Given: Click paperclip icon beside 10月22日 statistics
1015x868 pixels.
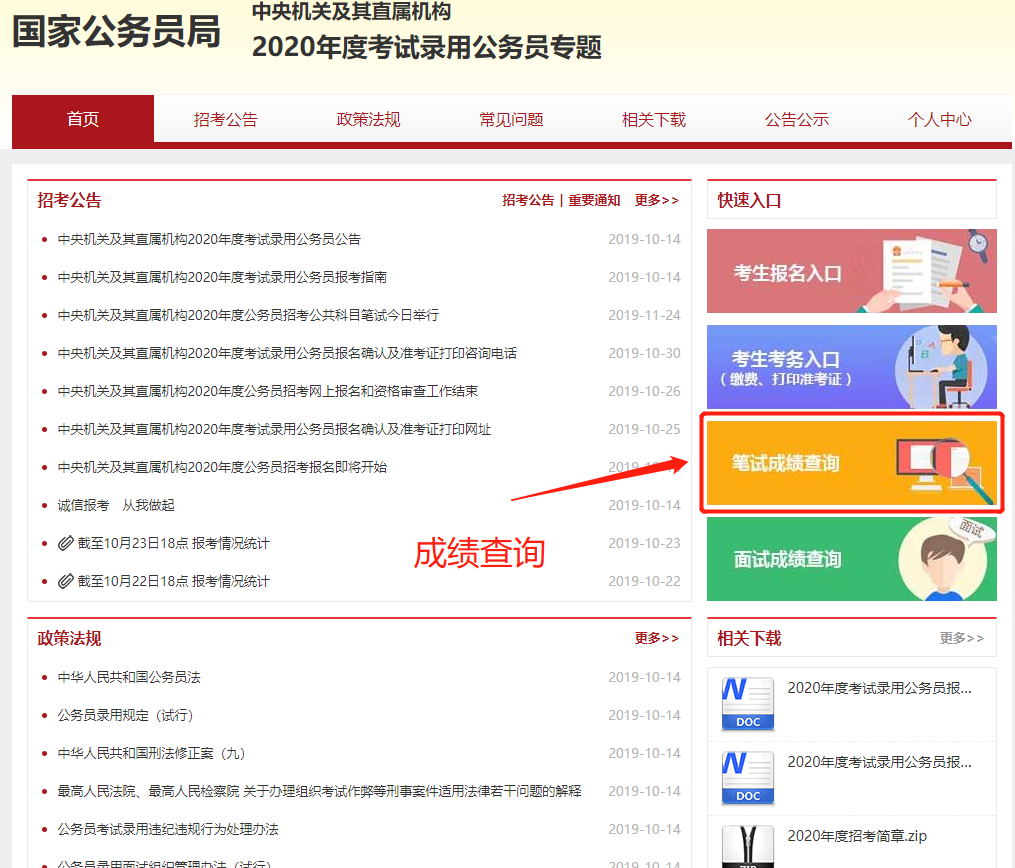Looking at the screenshot, I should click(66, 581).
